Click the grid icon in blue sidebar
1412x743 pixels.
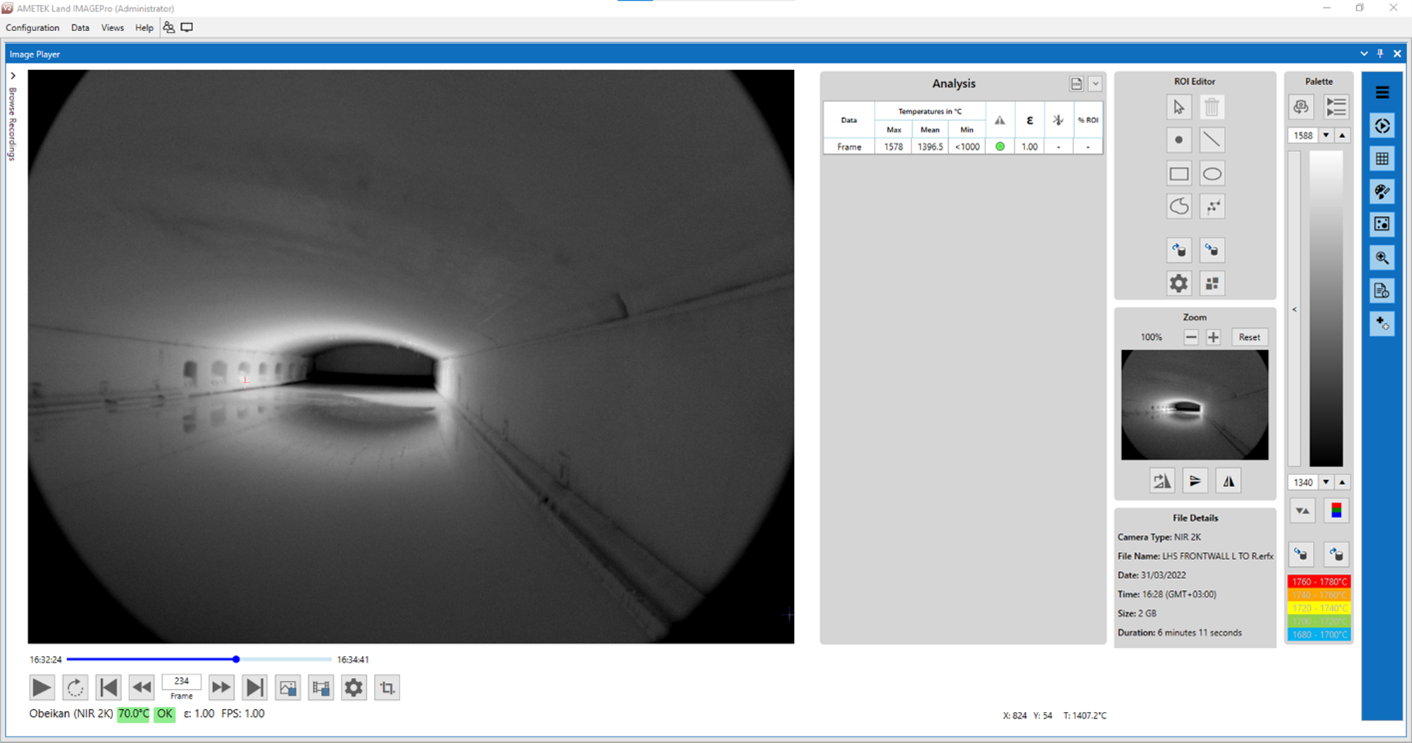click(1382, 159)
